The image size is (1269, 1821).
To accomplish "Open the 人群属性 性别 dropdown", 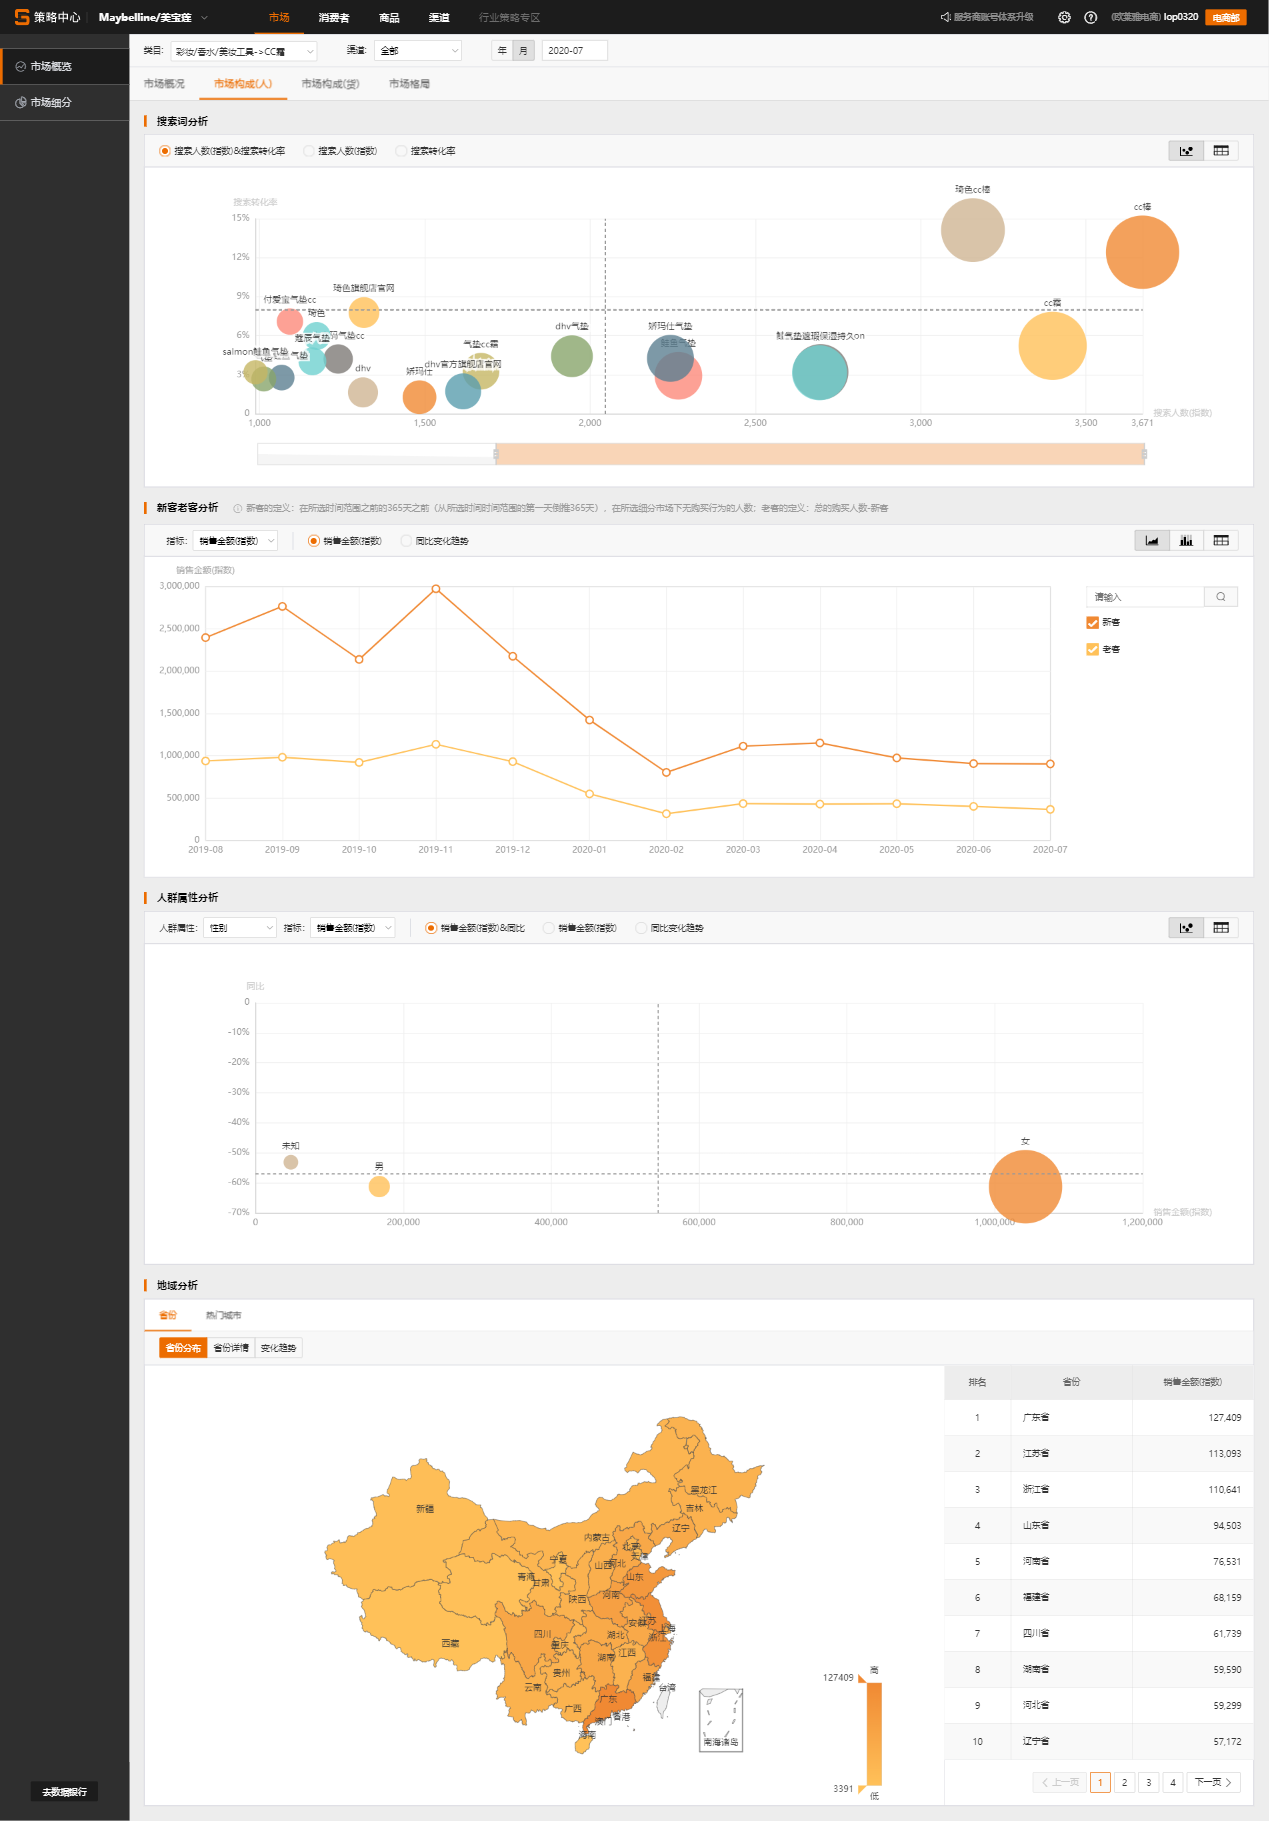I will [239, 928].
